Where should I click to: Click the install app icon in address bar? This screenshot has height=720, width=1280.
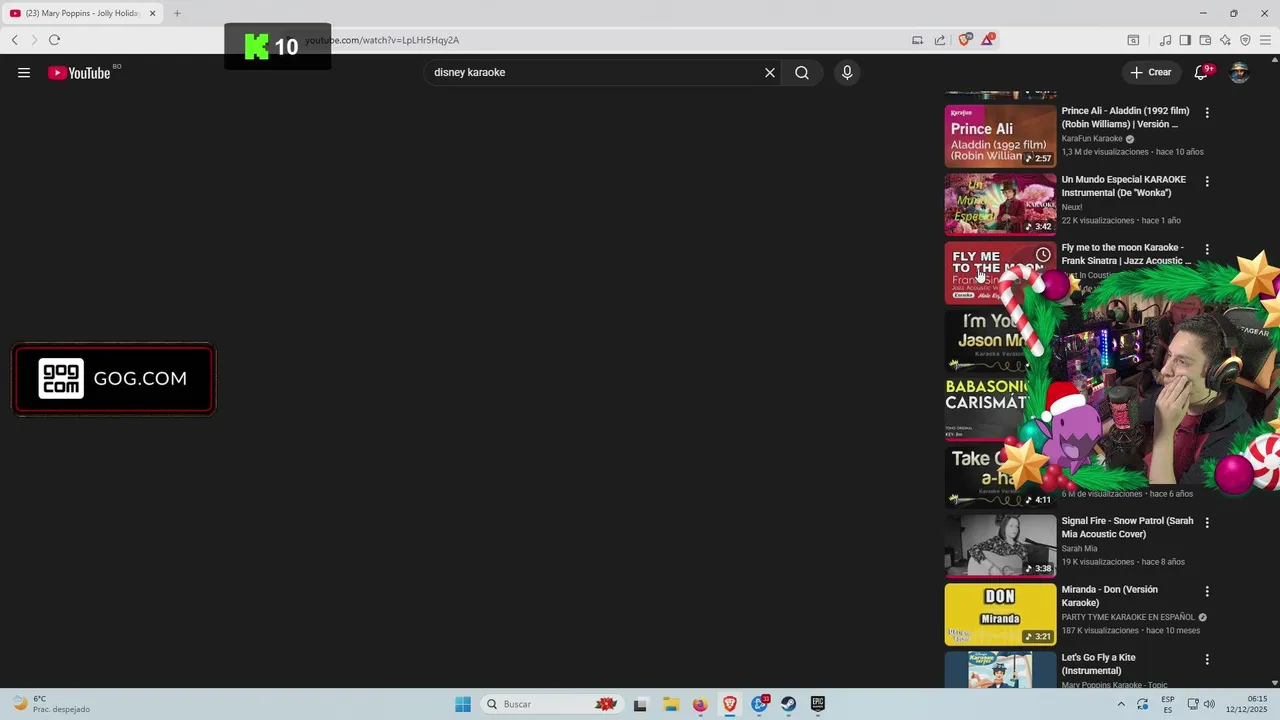pos(917,40)
